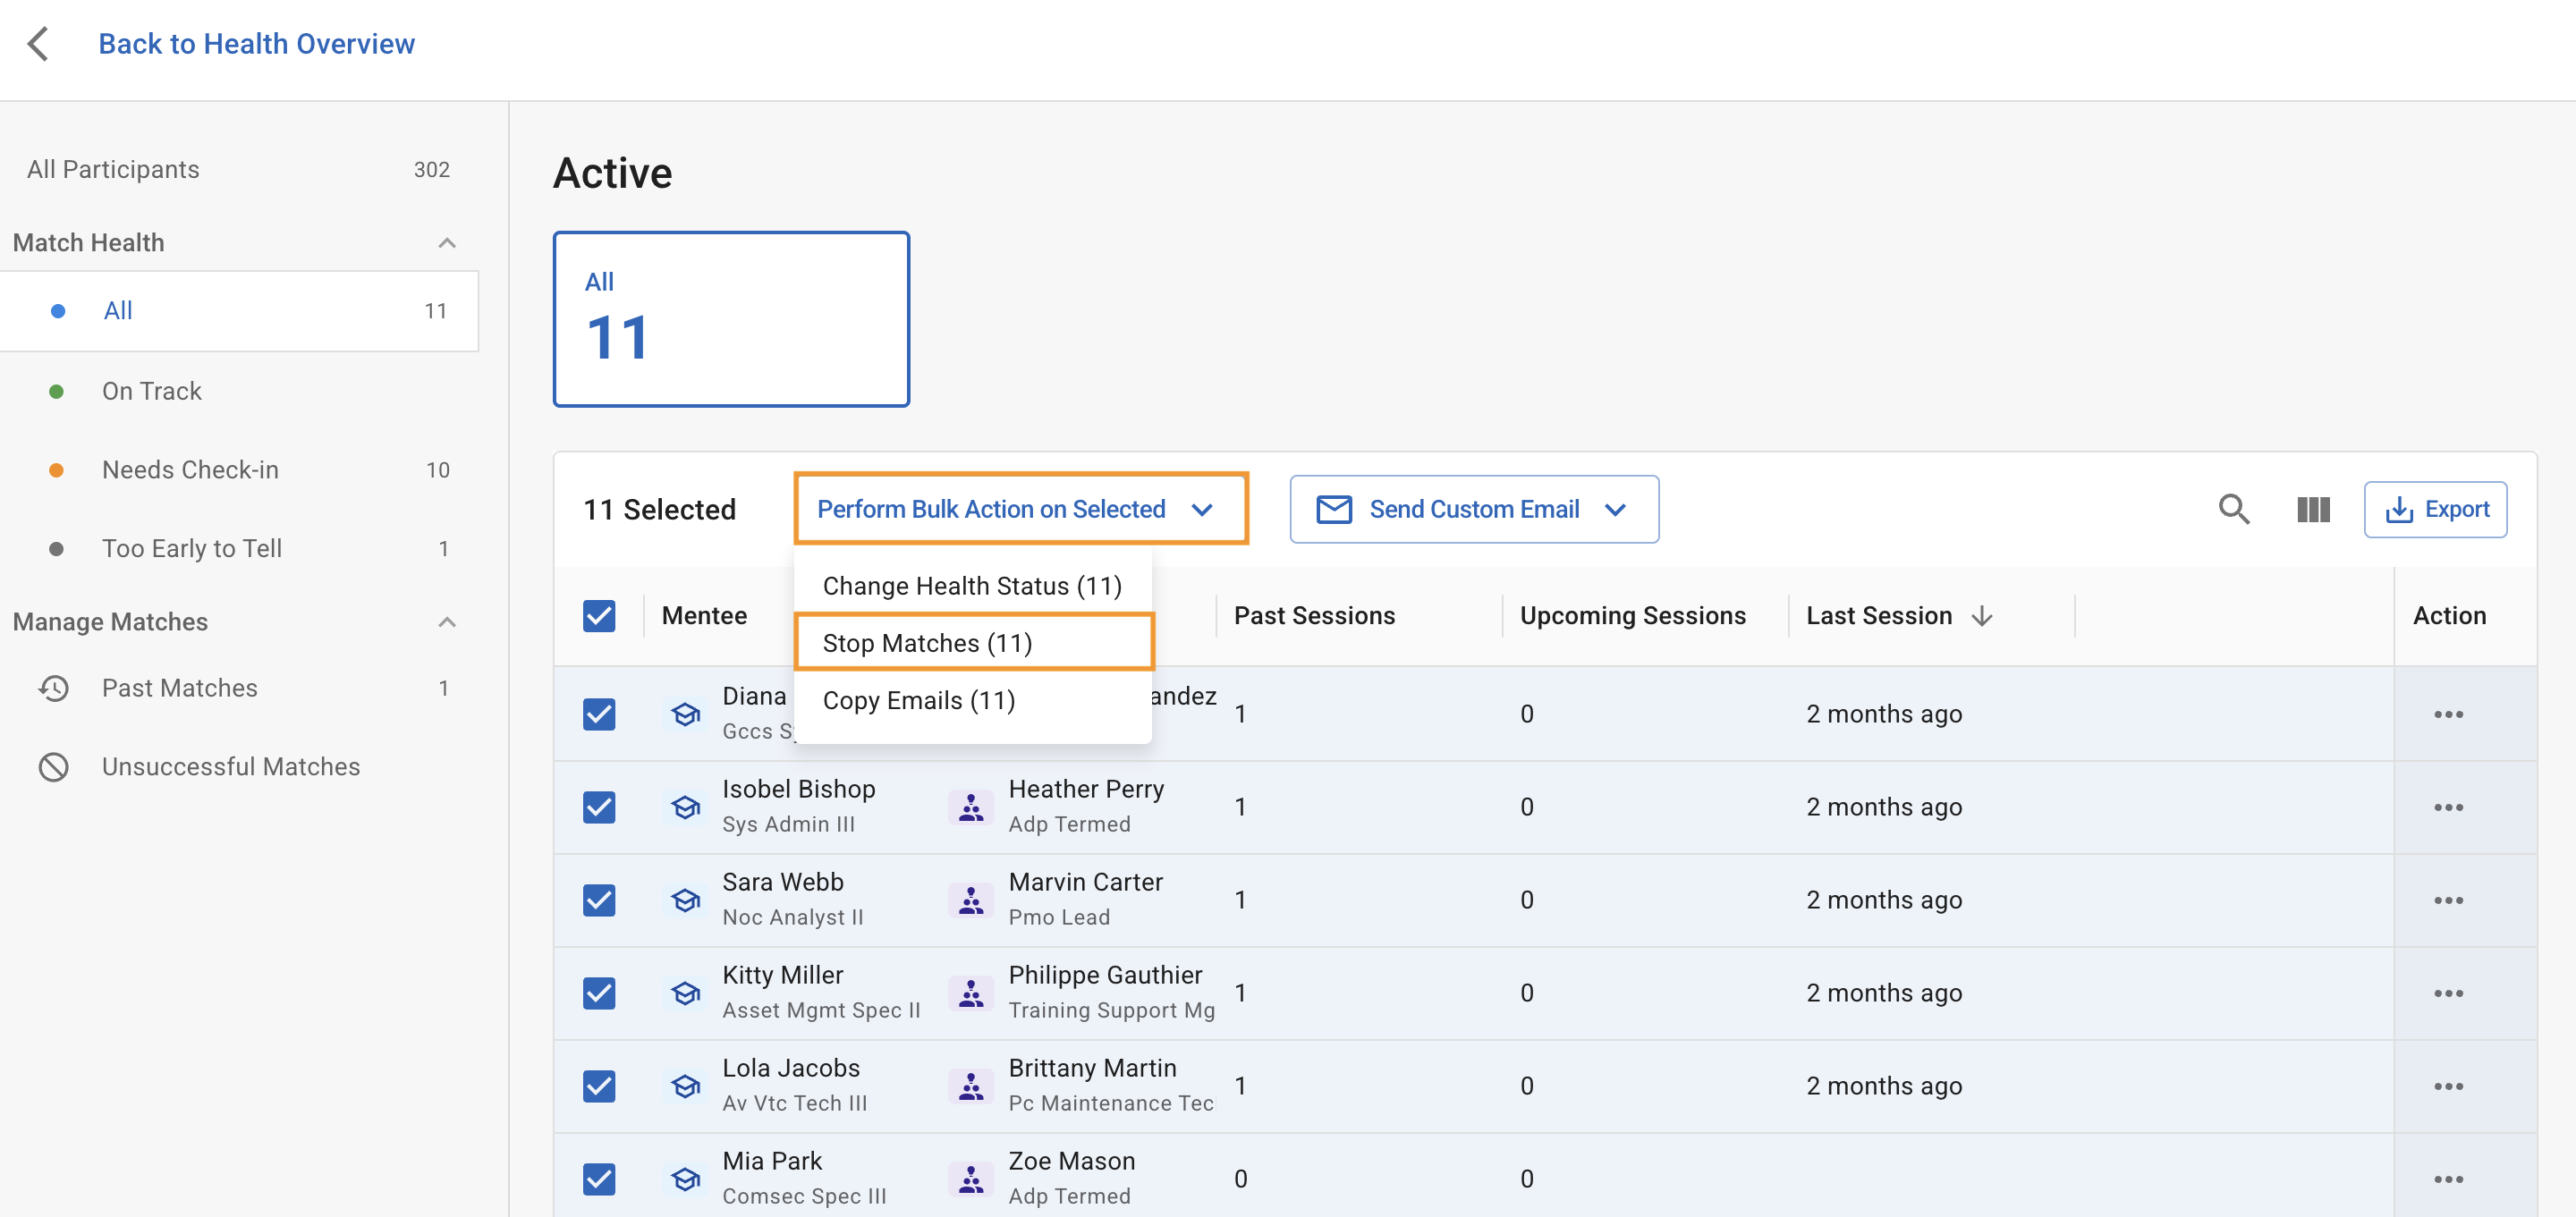Deselect the Mia Park row checkbox

point(599,1179)
